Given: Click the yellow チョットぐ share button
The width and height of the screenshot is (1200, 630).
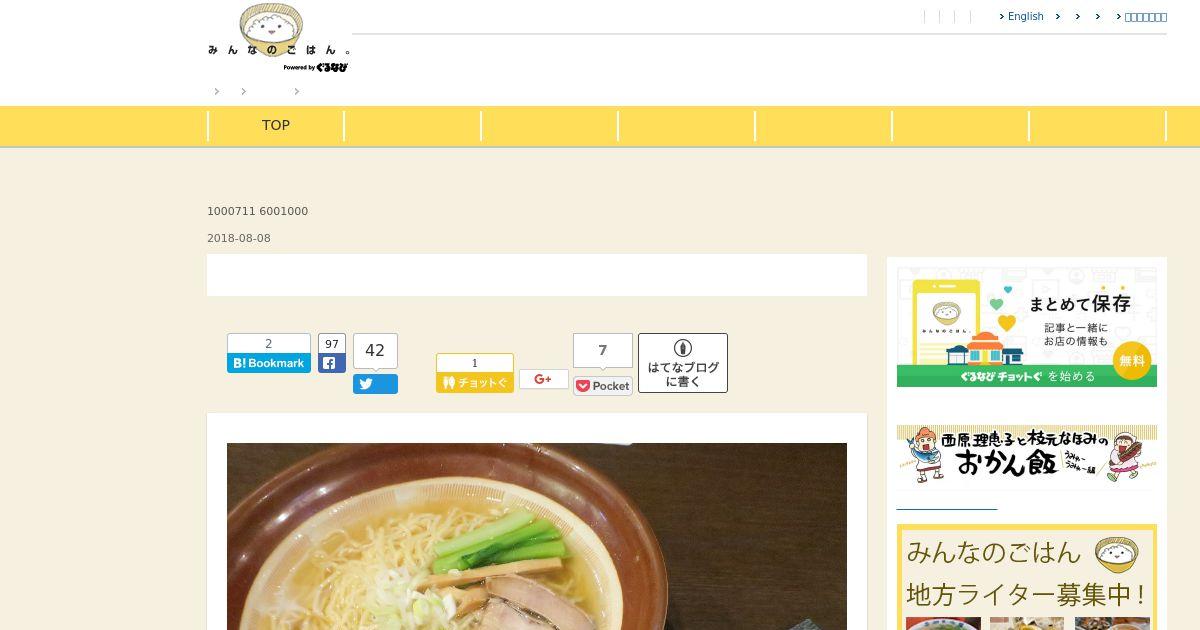Looking at the screenshot, I should click(x=475, y=382).
